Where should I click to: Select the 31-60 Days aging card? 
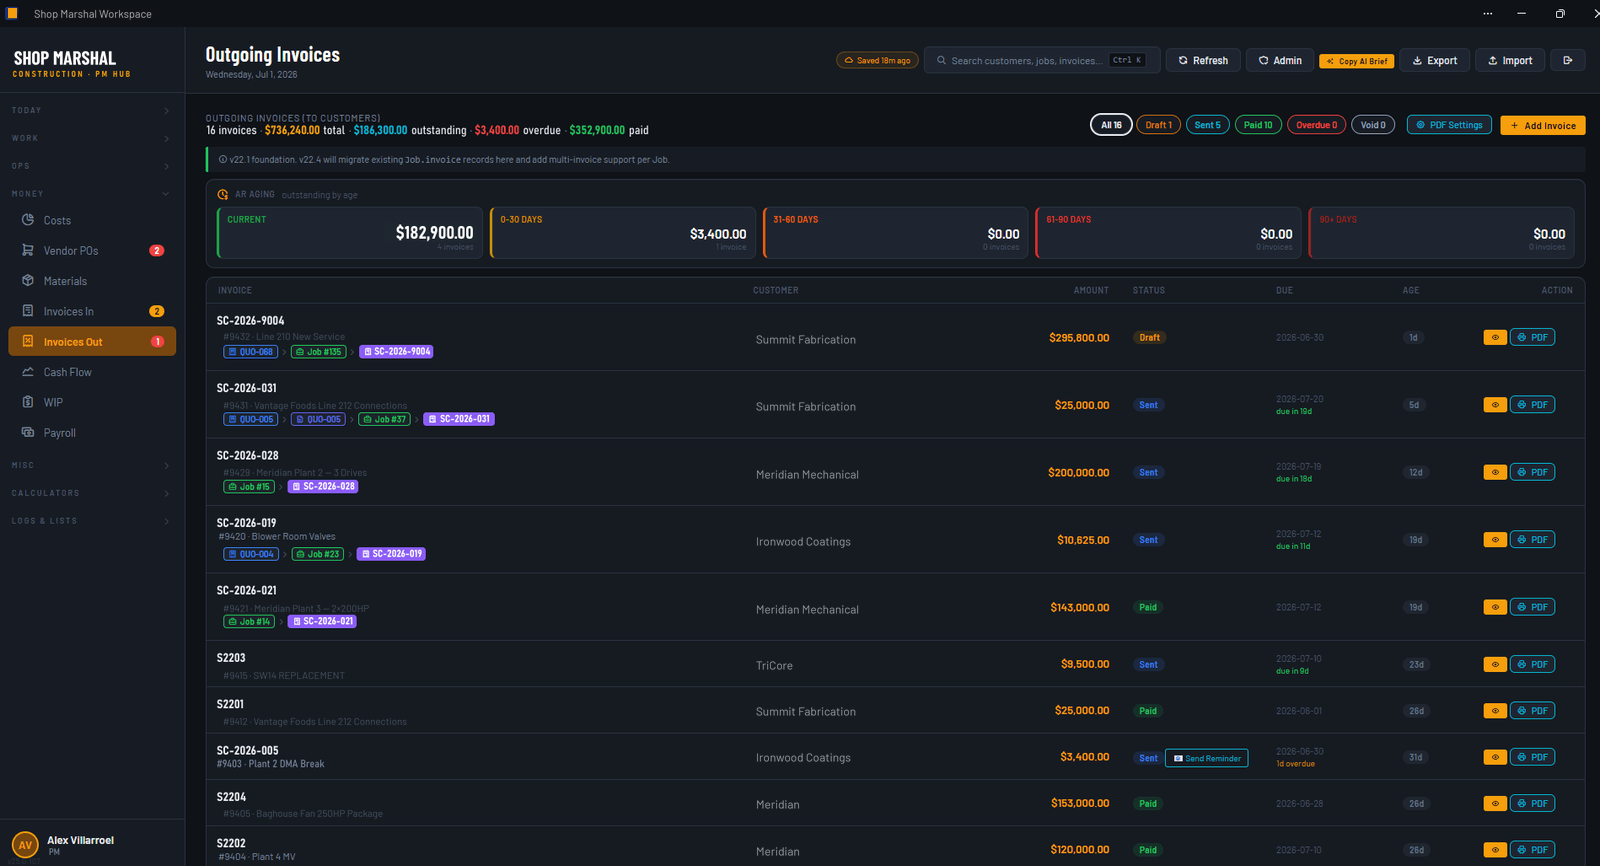pos(896,233)
